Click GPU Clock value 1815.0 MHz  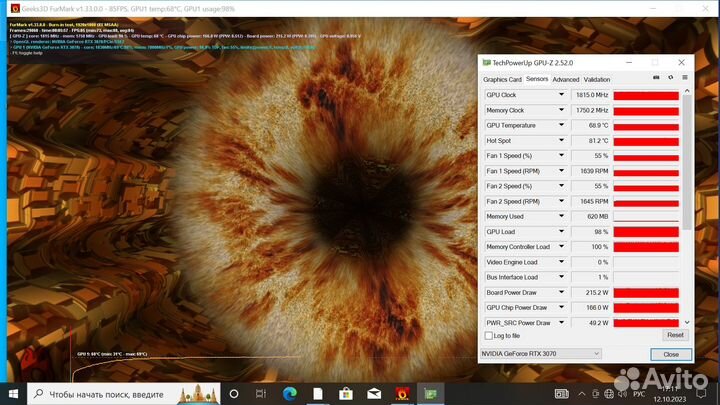(x=592, y=95)
